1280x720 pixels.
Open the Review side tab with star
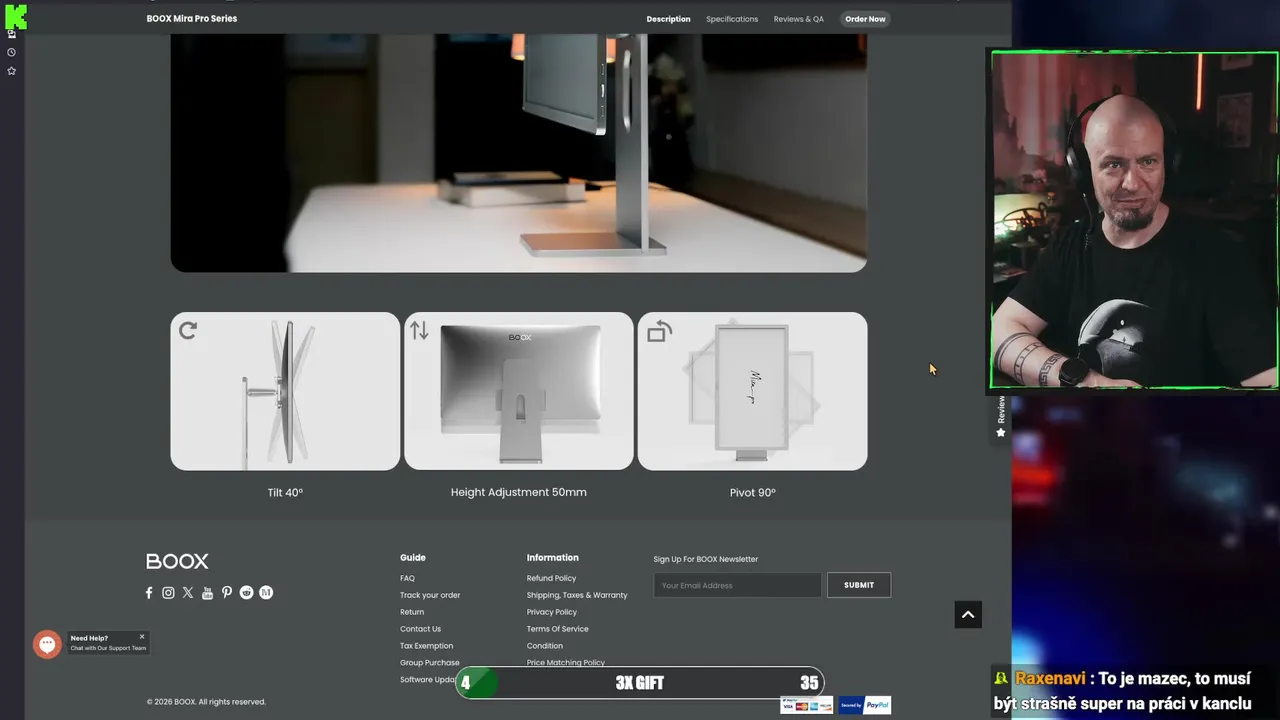[1001, 416]
